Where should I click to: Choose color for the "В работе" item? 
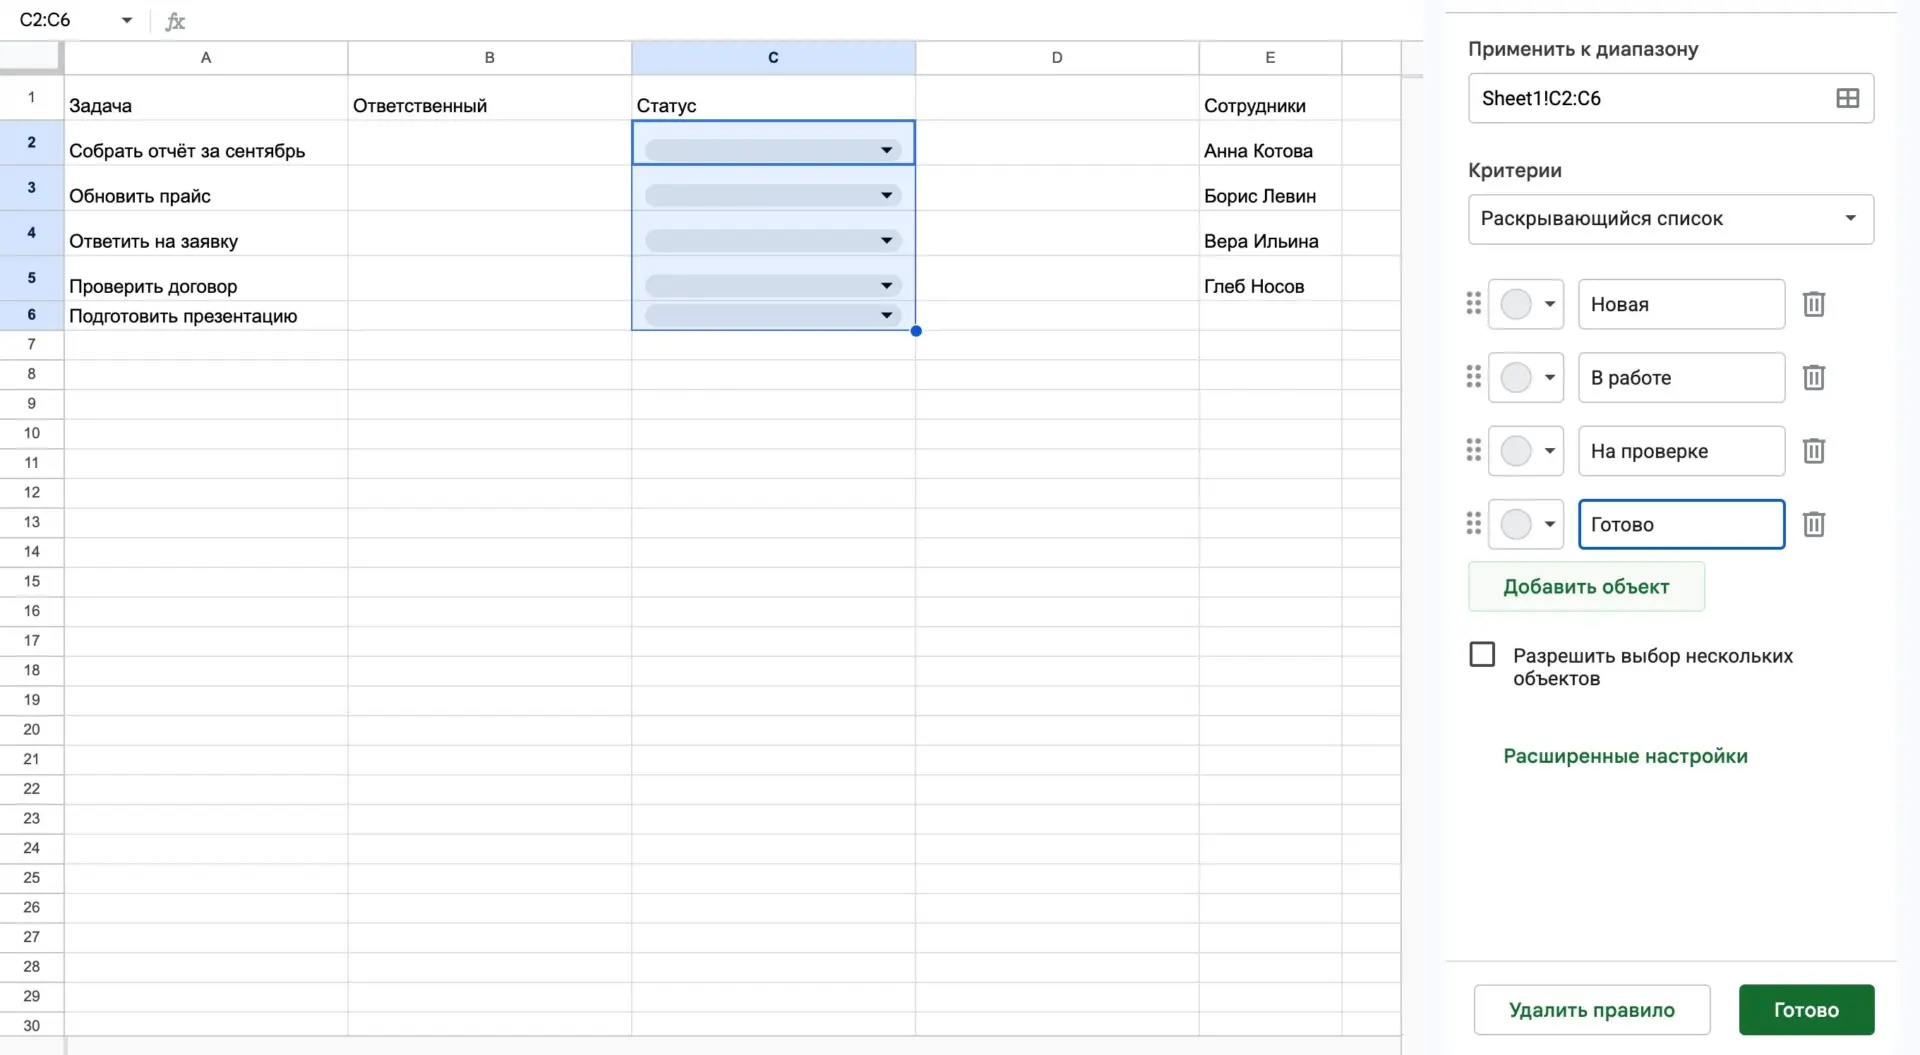(x=1526, y=377)
